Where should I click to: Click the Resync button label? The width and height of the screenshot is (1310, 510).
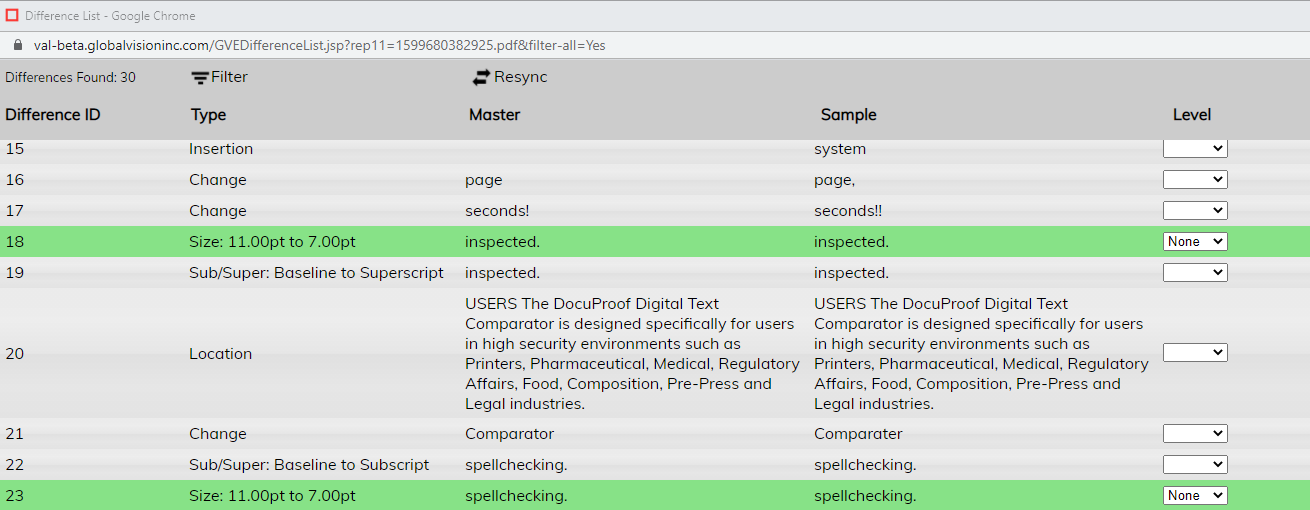(521, 77)
